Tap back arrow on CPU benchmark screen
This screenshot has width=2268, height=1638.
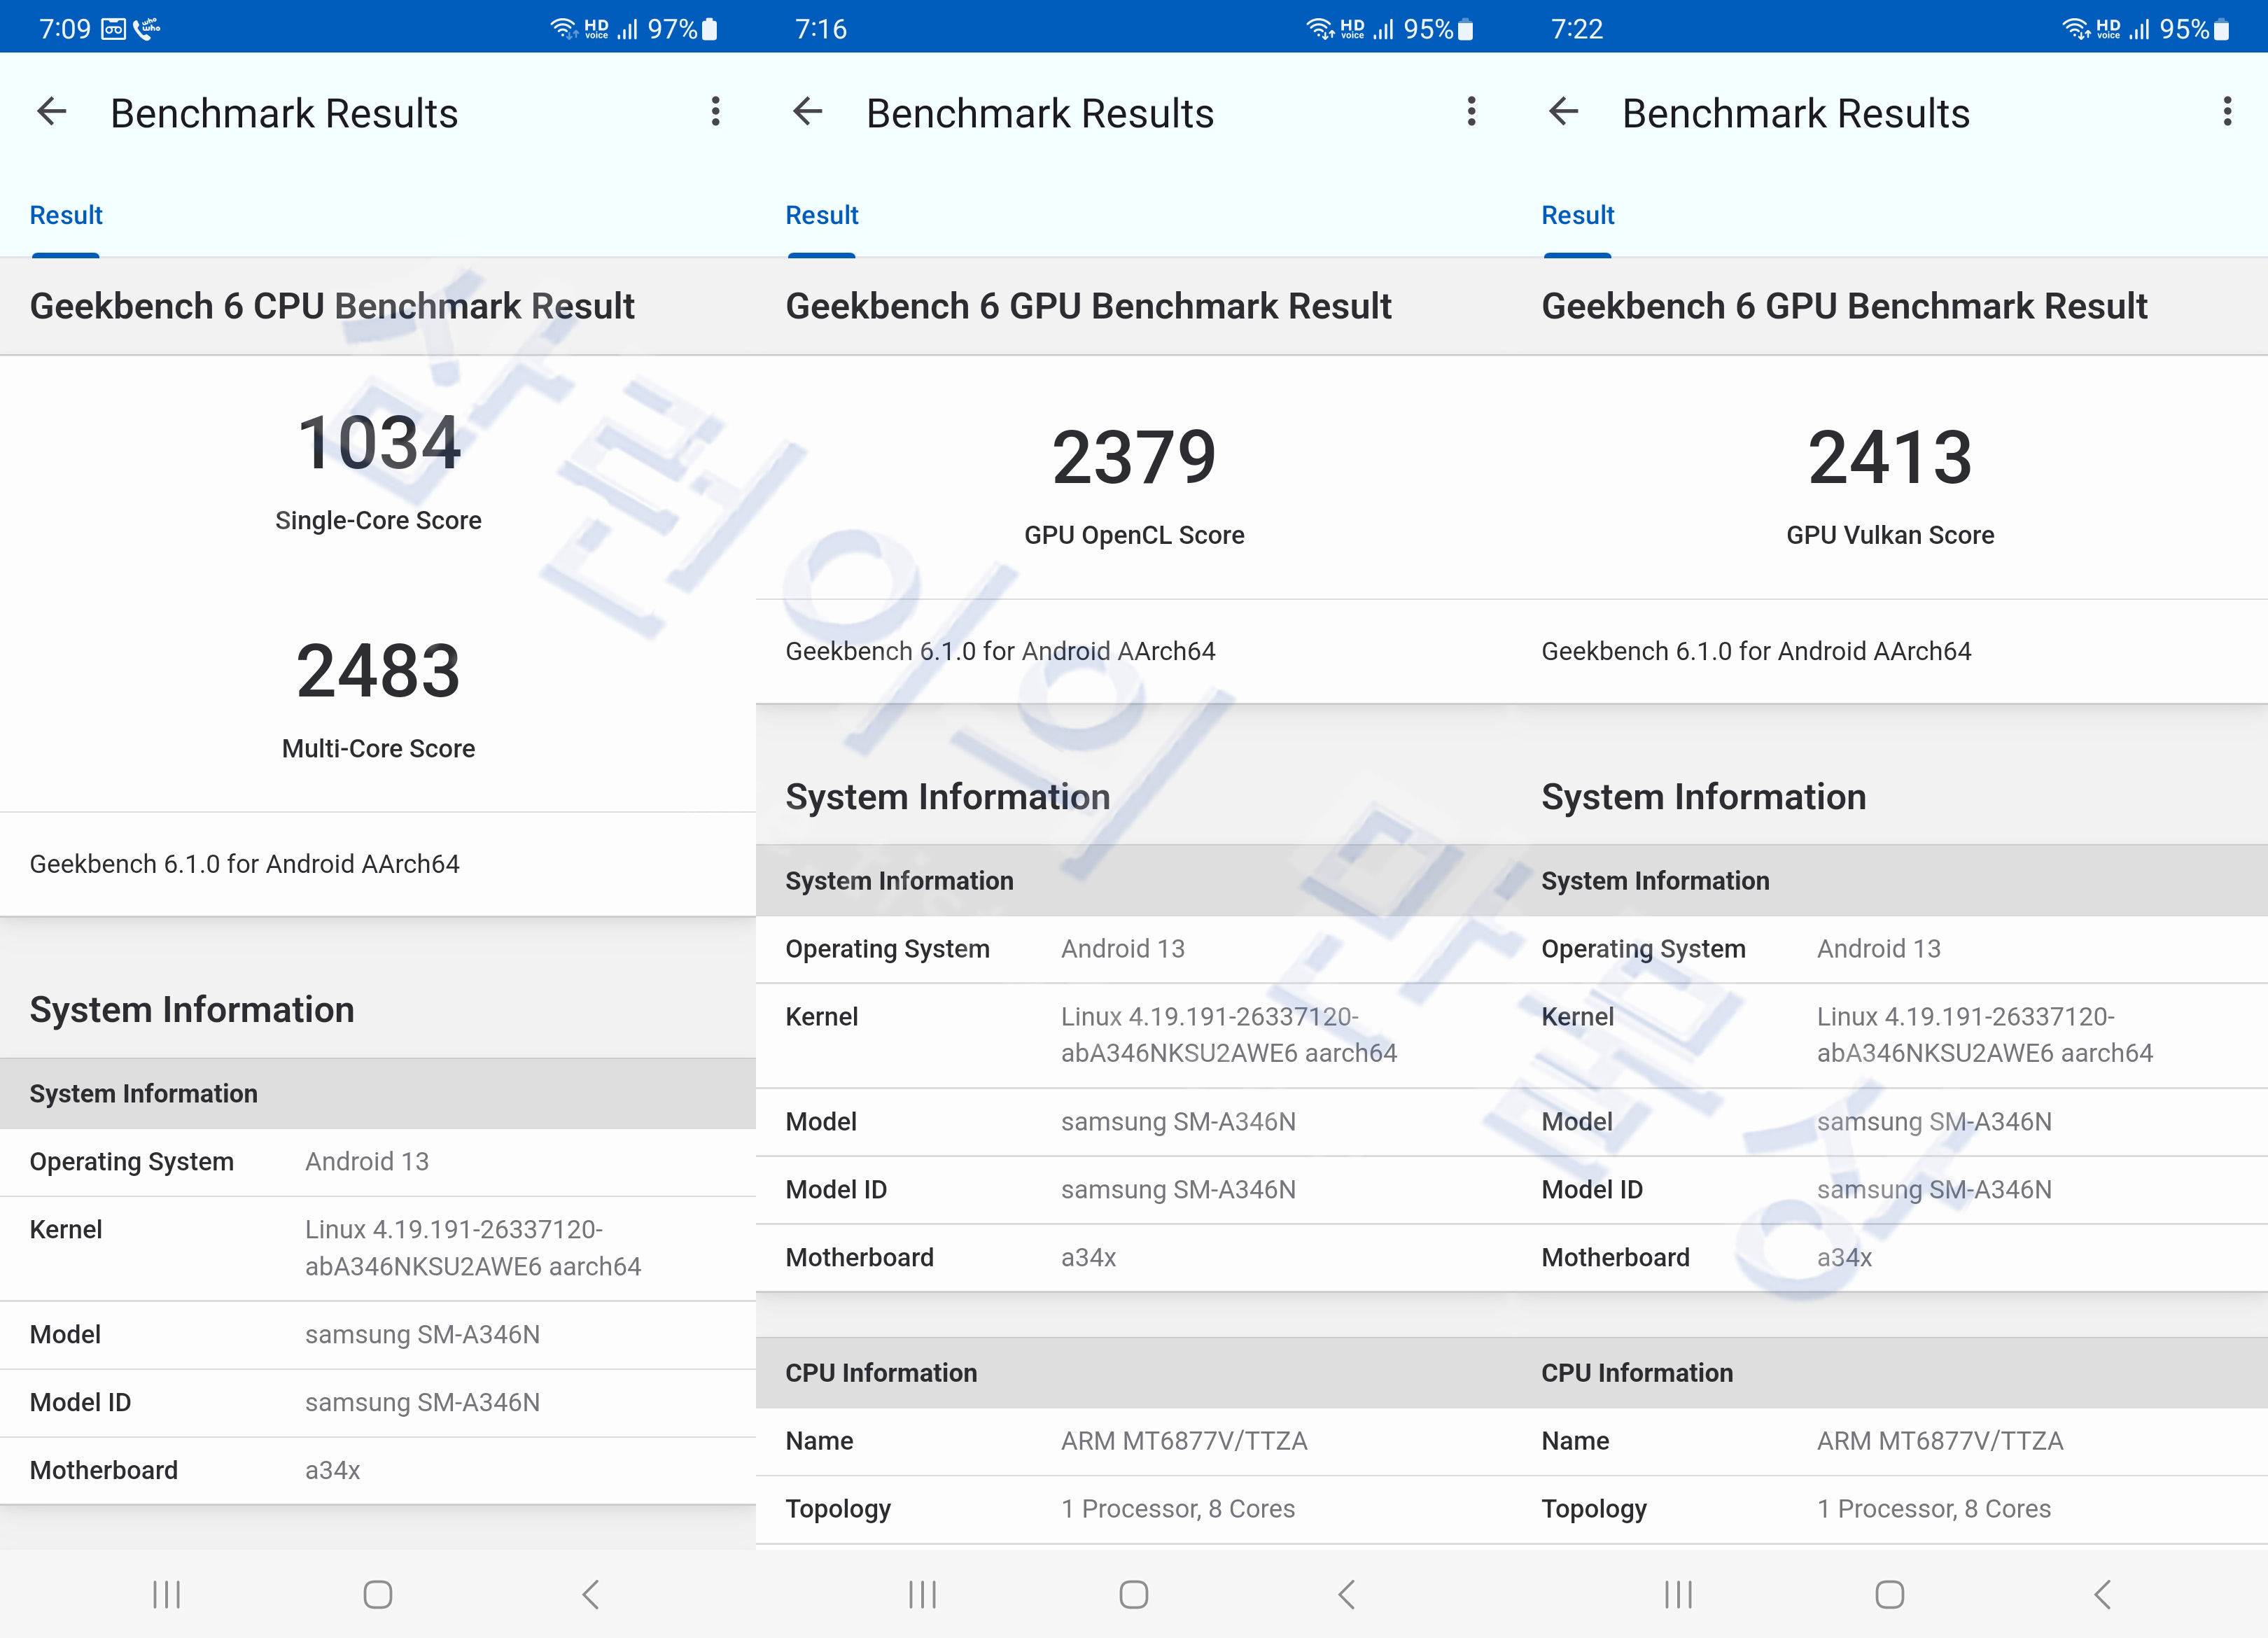(x=52, y=112)
